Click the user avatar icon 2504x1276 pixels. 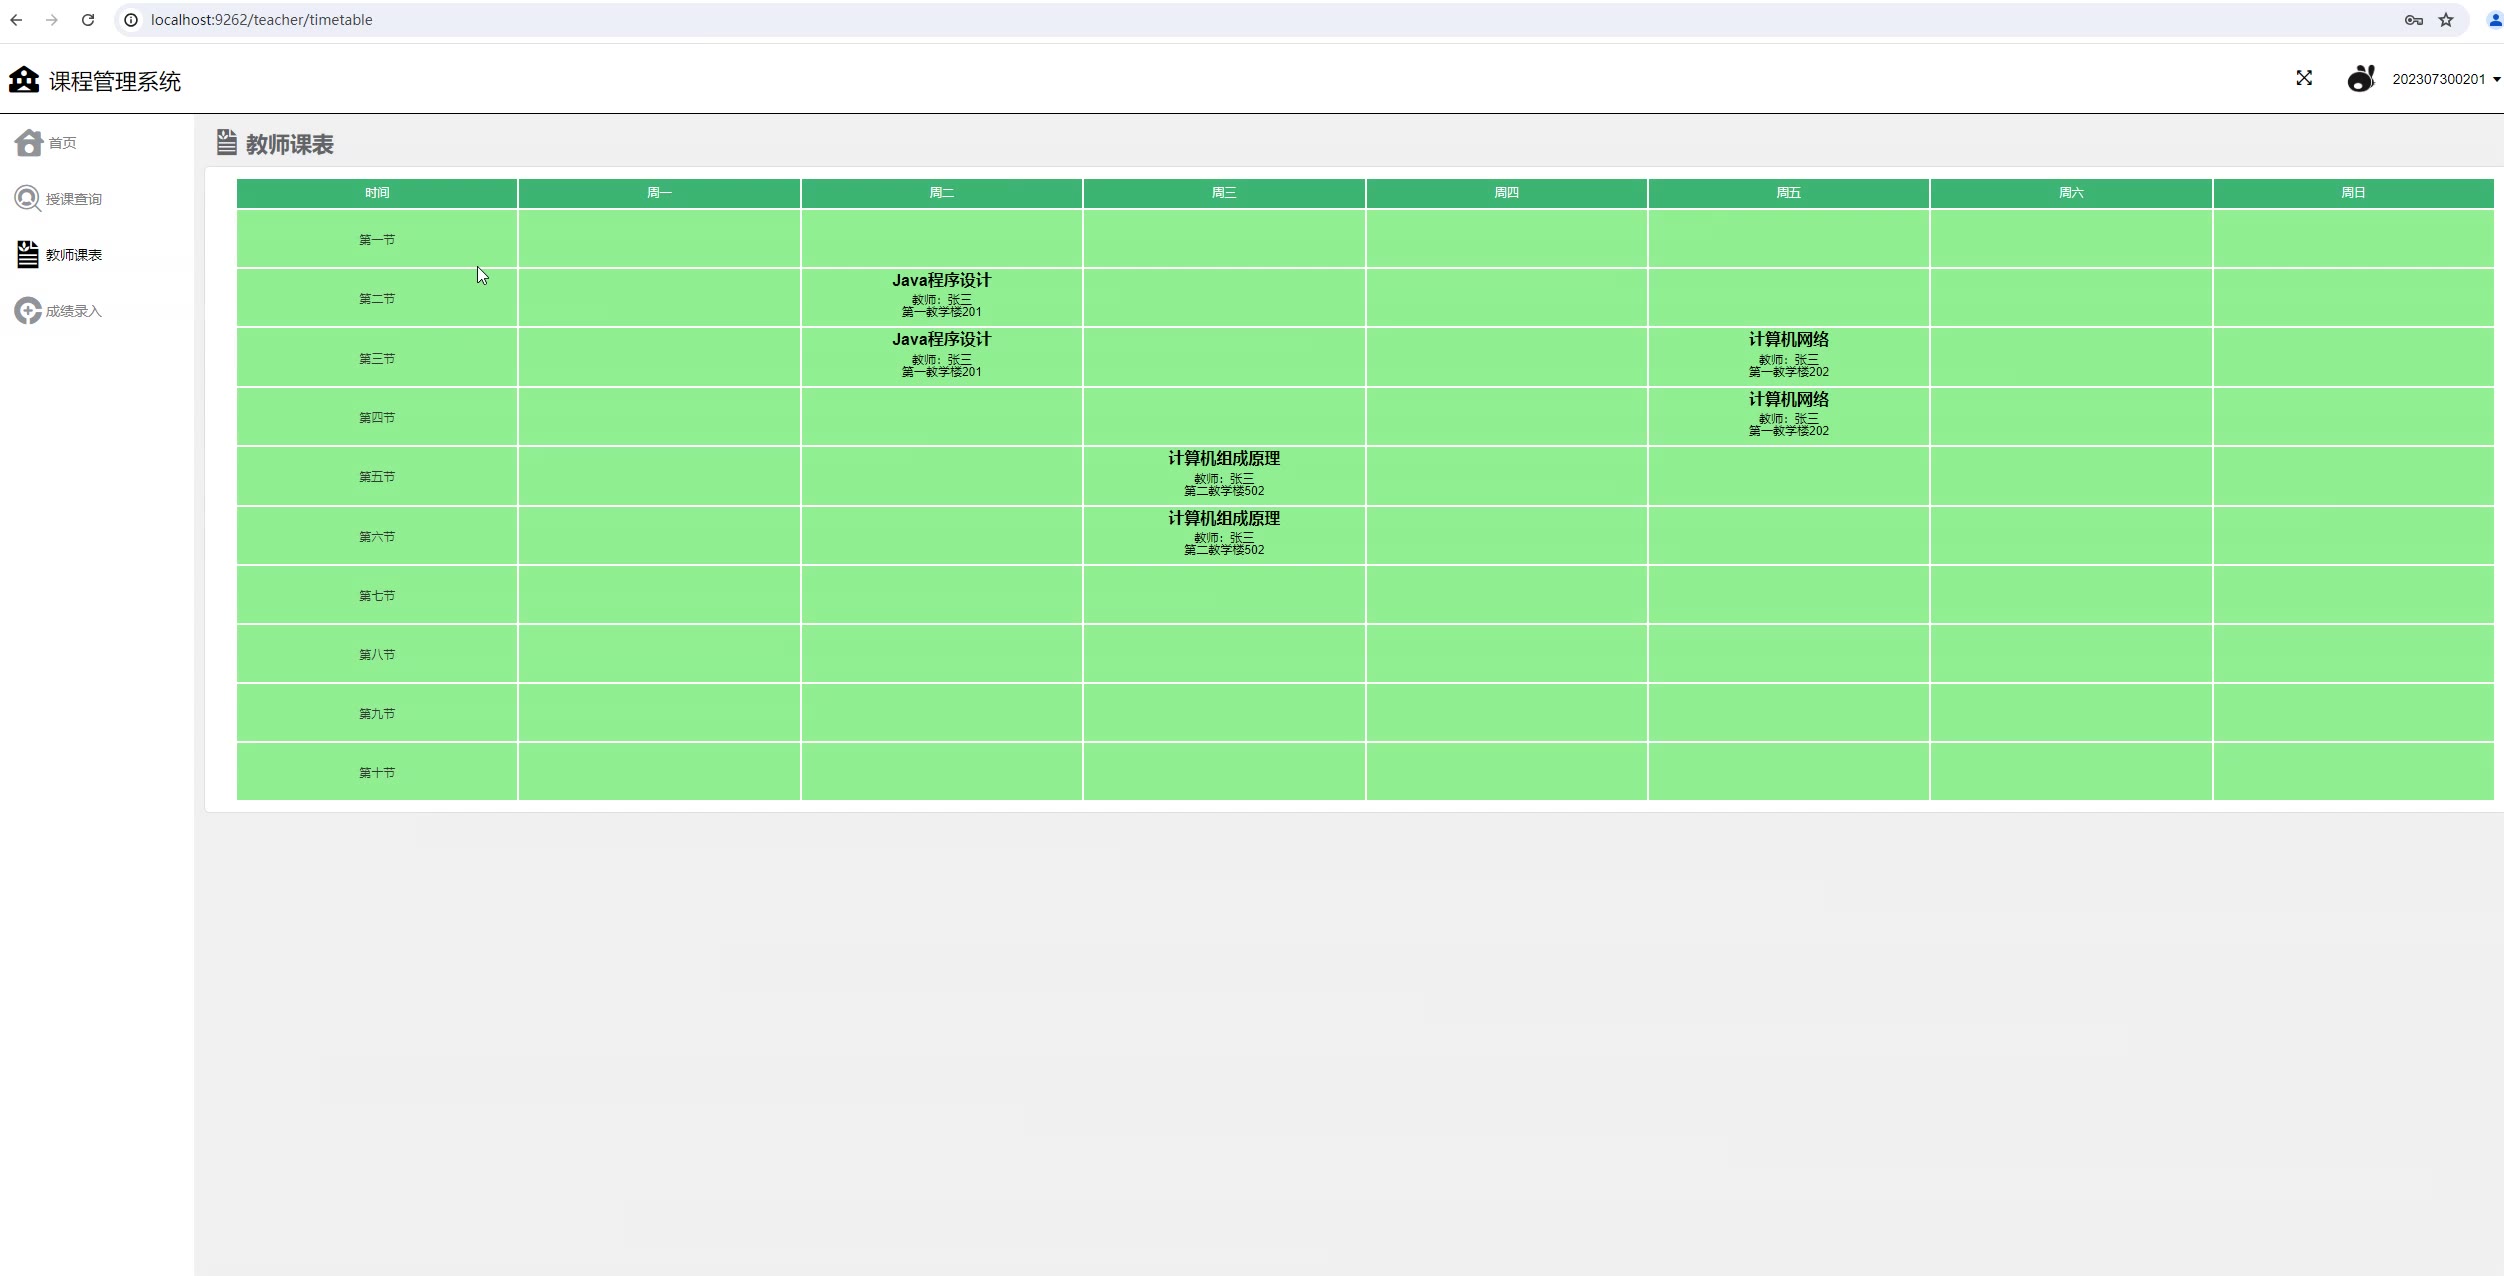coord(2361,78)
